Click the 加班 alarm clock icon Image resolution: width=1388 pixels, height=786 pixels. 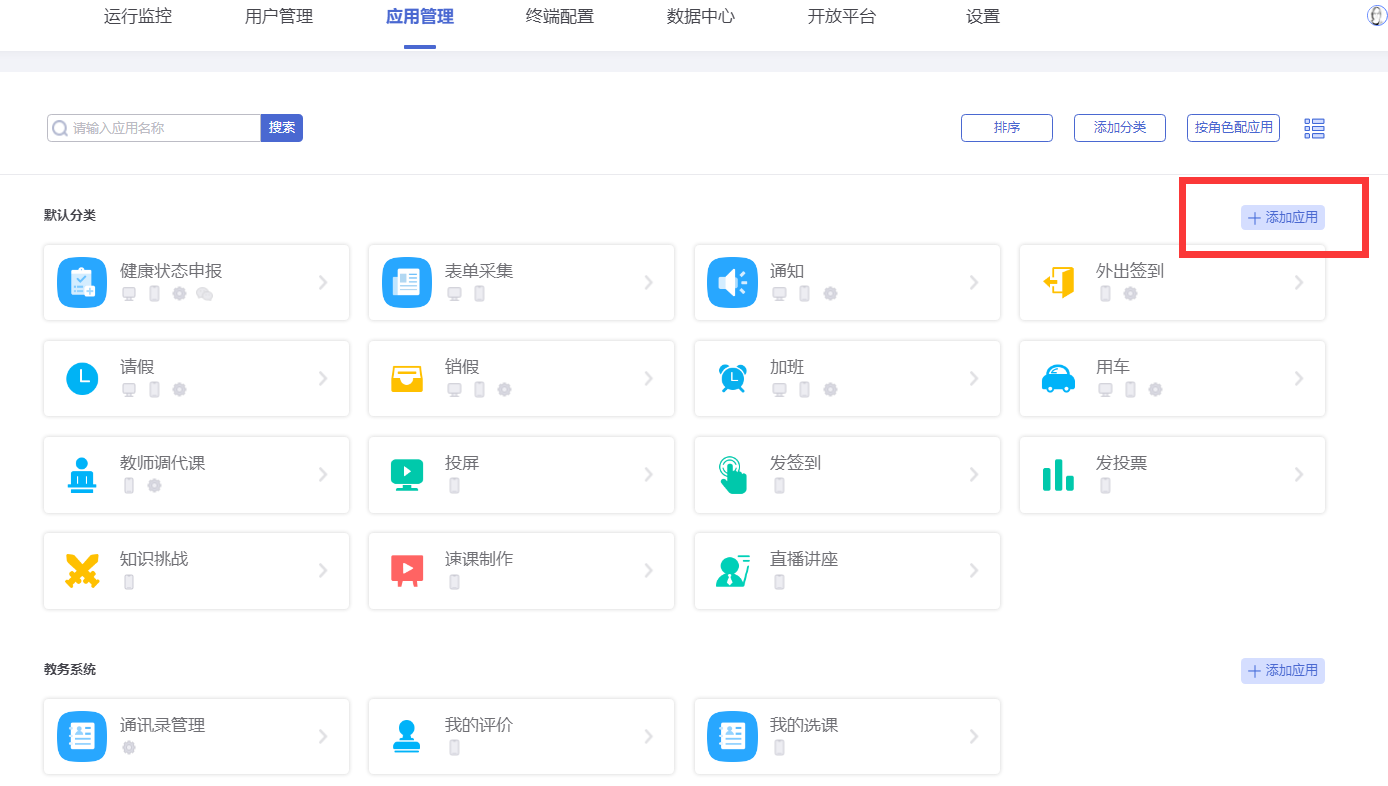pyautogui.click(x=732, y=378)
